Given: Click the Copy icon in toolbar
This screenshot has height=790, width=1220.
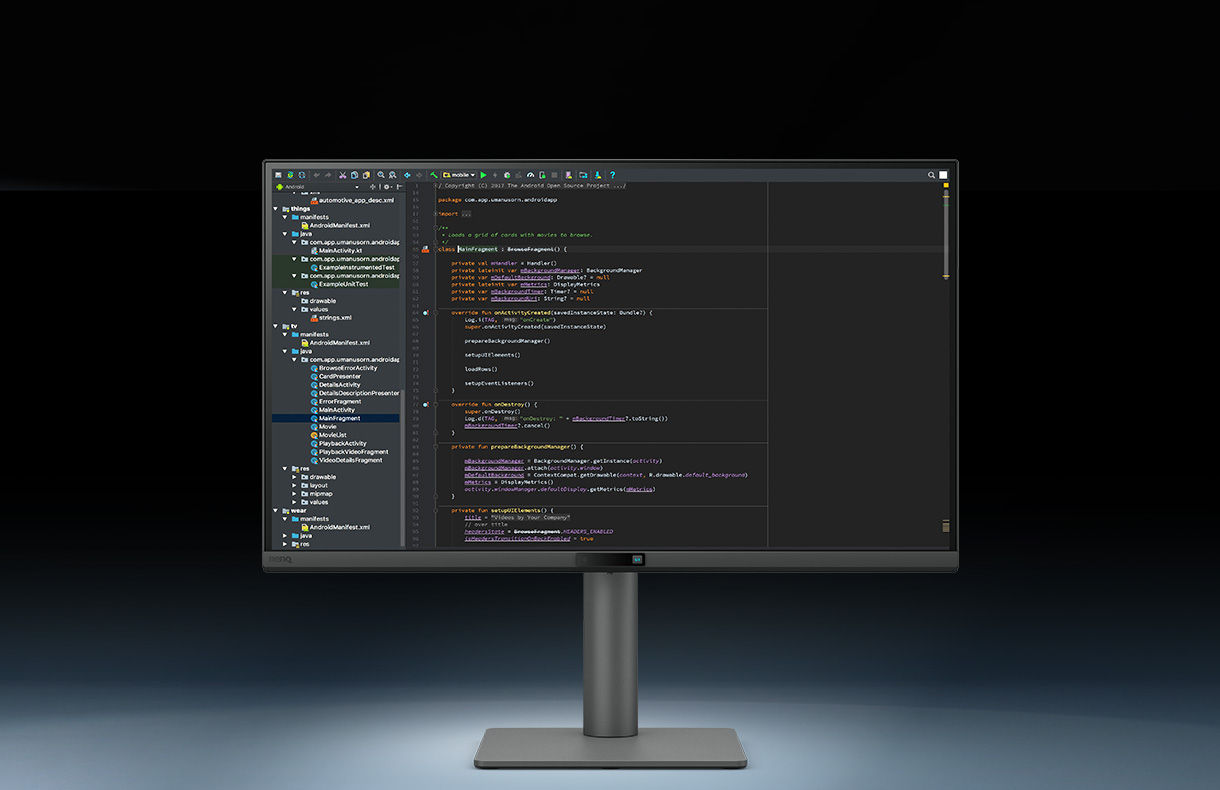Looking at the screenshot, I should click(354, 175).
